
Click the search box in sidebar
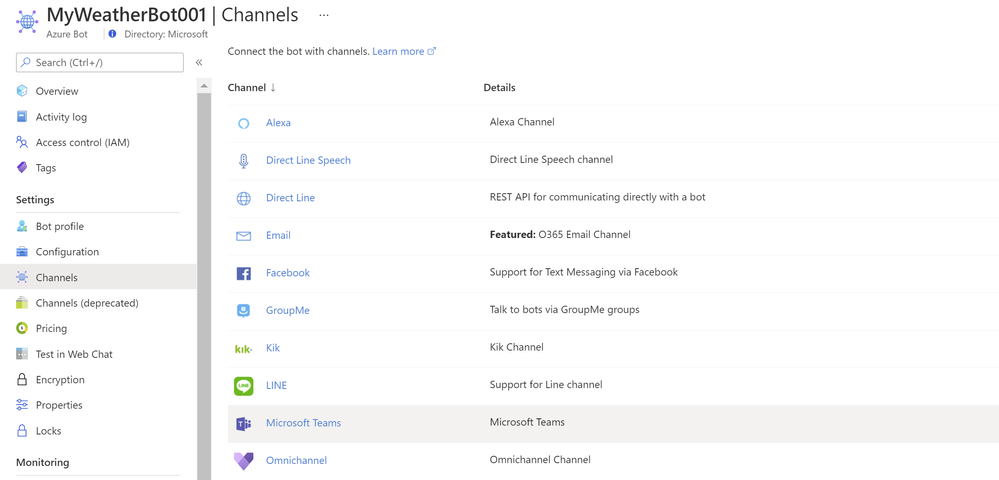click(x=99, y=62)
